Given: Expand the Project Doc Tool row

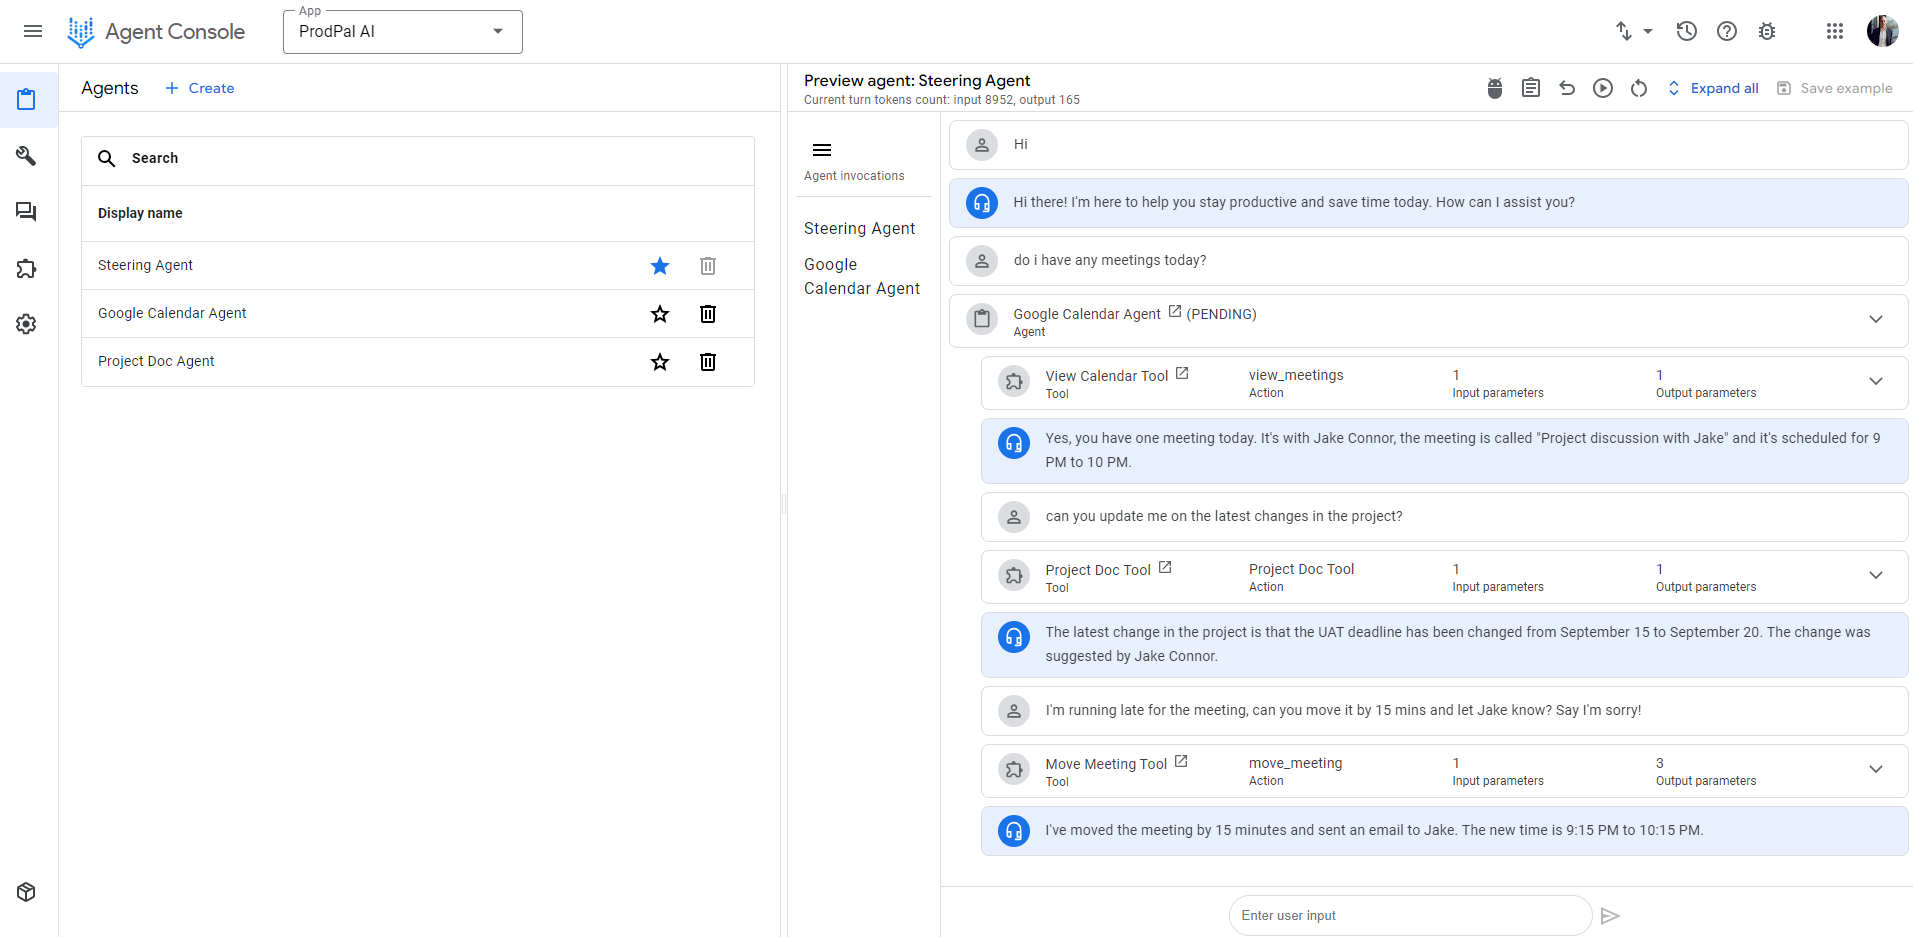Looking at the screenshot, I should [x=1876, y=576].
